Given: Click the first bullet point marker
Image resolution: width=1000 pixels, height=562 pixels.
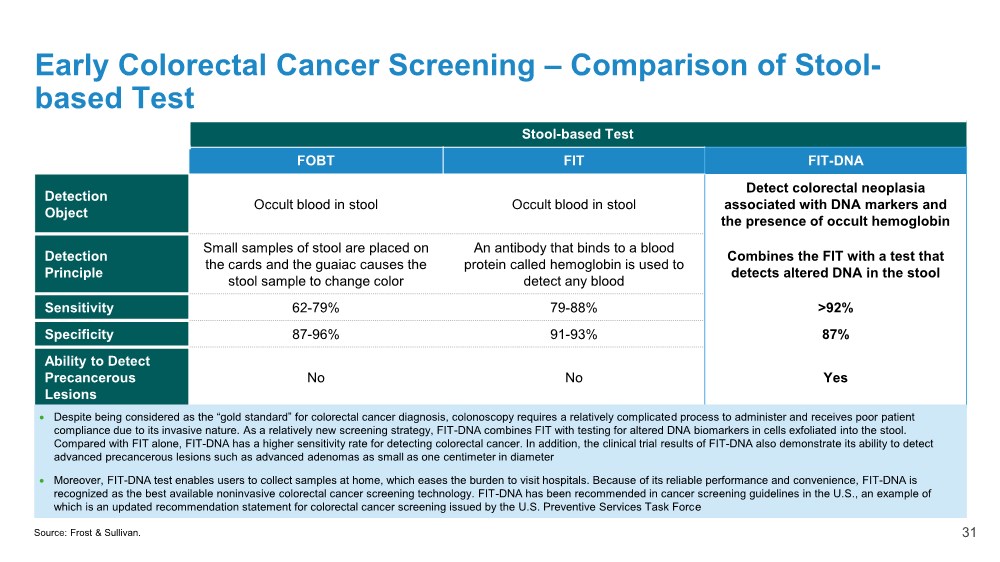Looking at the screenshot, I should click(41, 416).
